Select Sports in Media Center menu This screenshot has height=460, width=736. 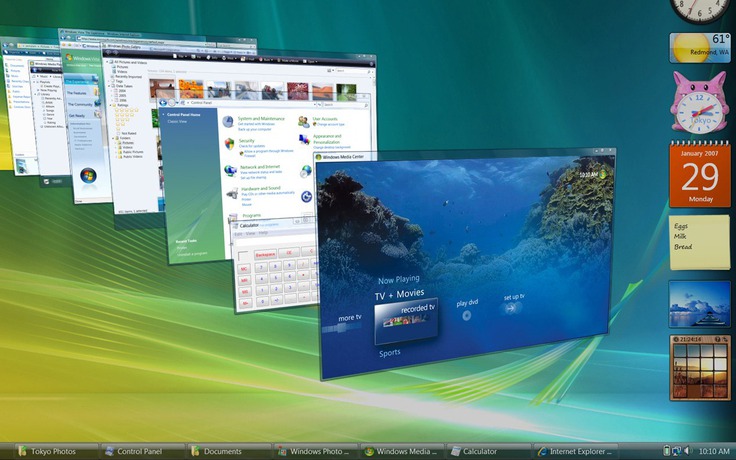pyautogui.click(x=390, y=353)
